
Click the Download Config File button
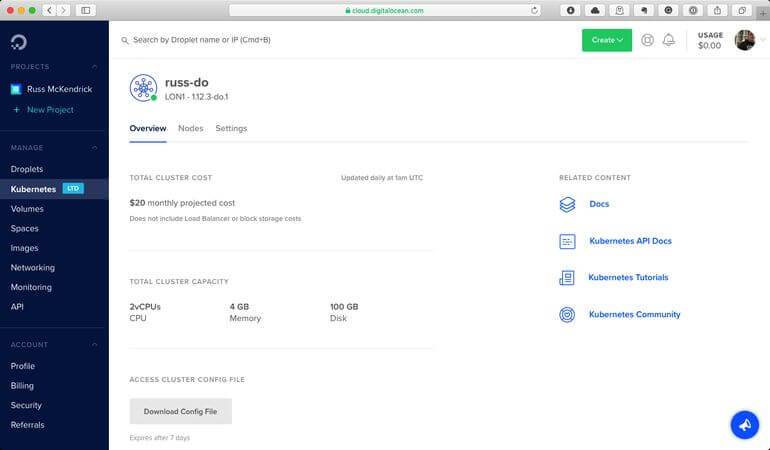pos(180,411)
